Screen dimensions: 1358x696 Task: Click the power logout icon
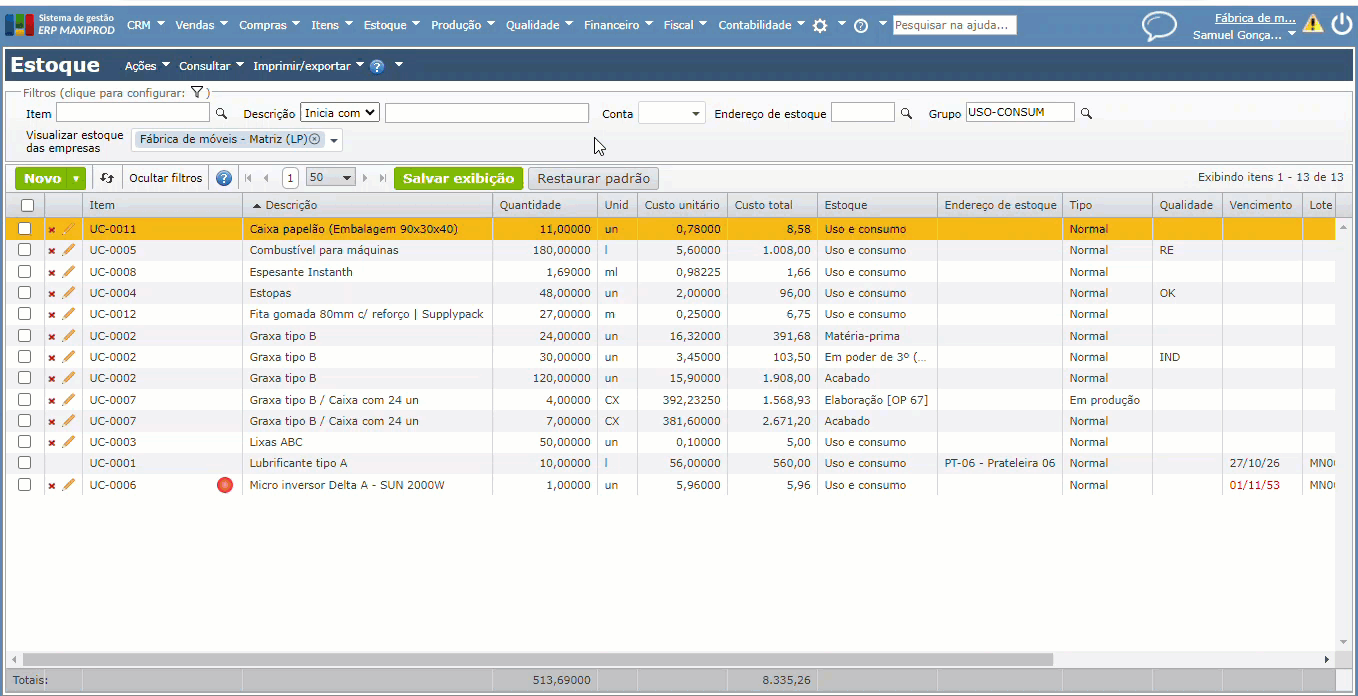point(1341,25)
